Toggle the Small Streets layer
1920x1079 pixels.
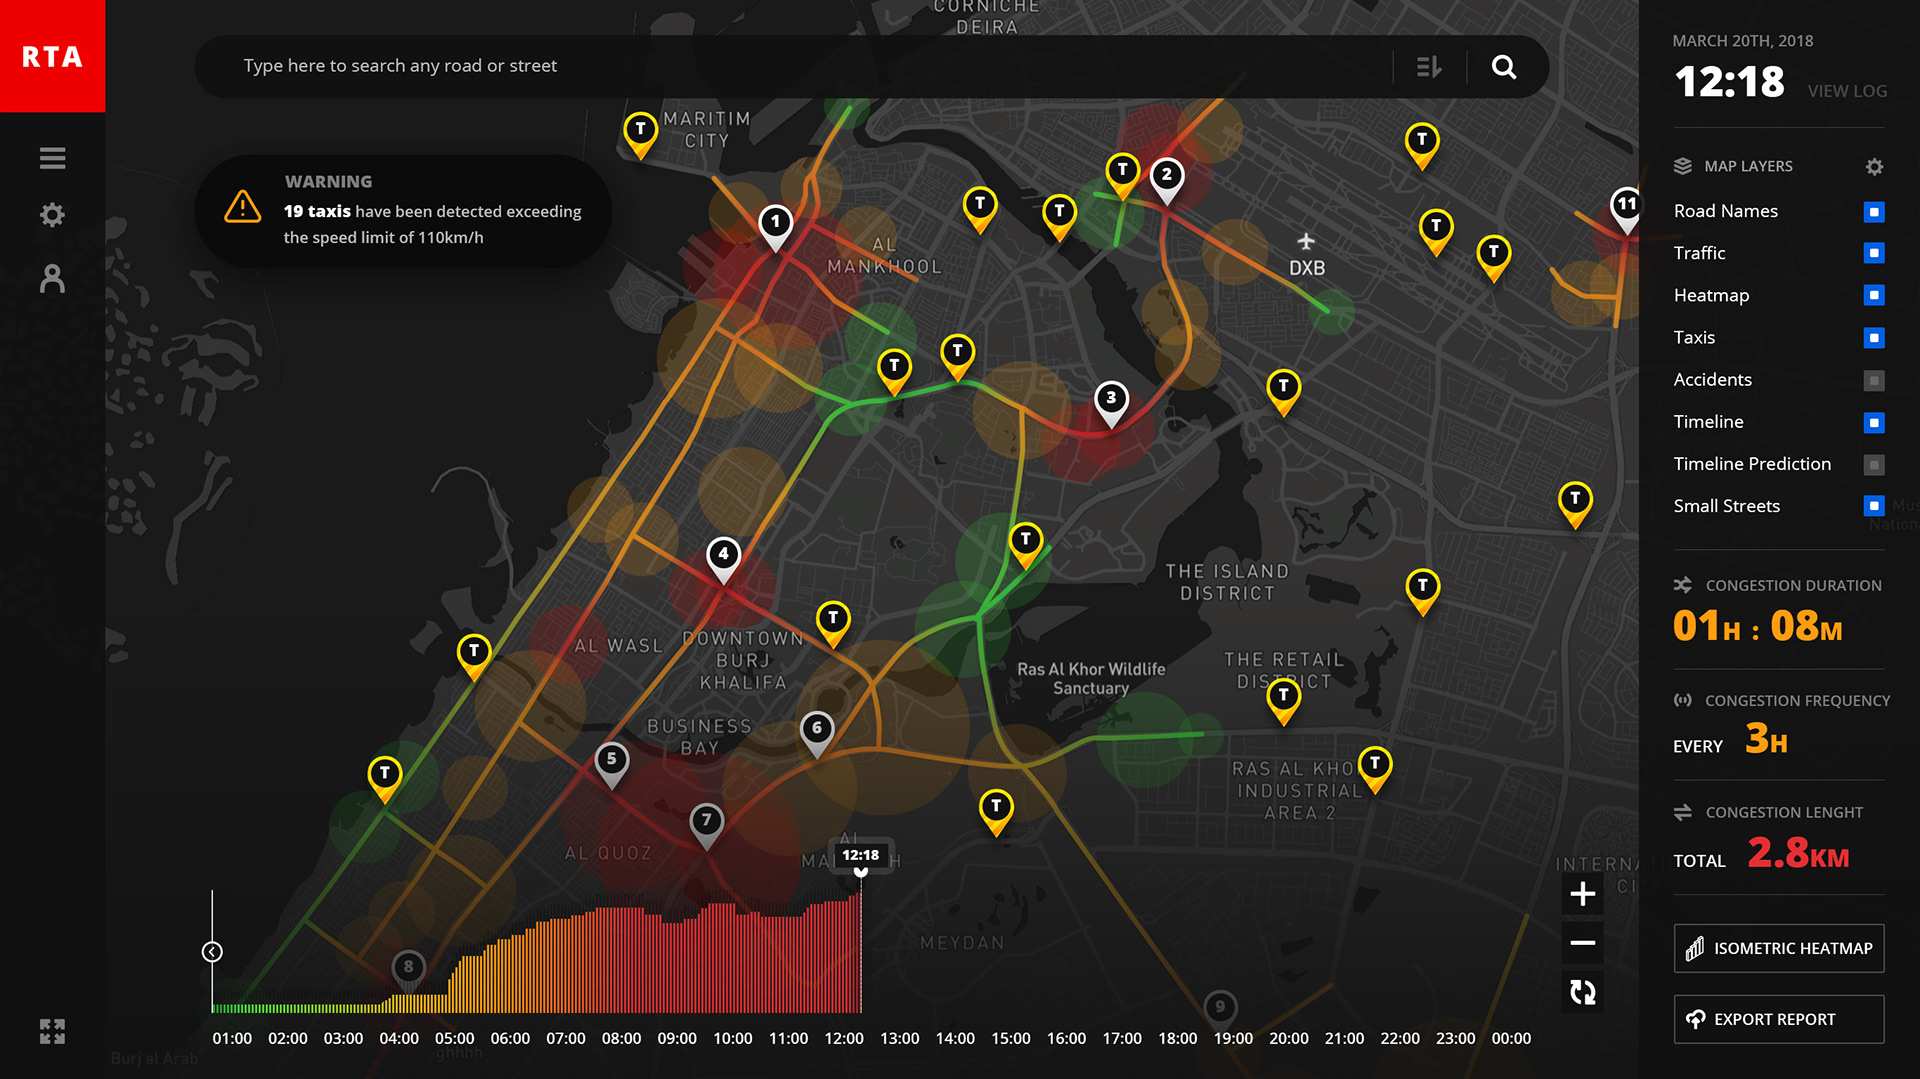click(1875, 507)
